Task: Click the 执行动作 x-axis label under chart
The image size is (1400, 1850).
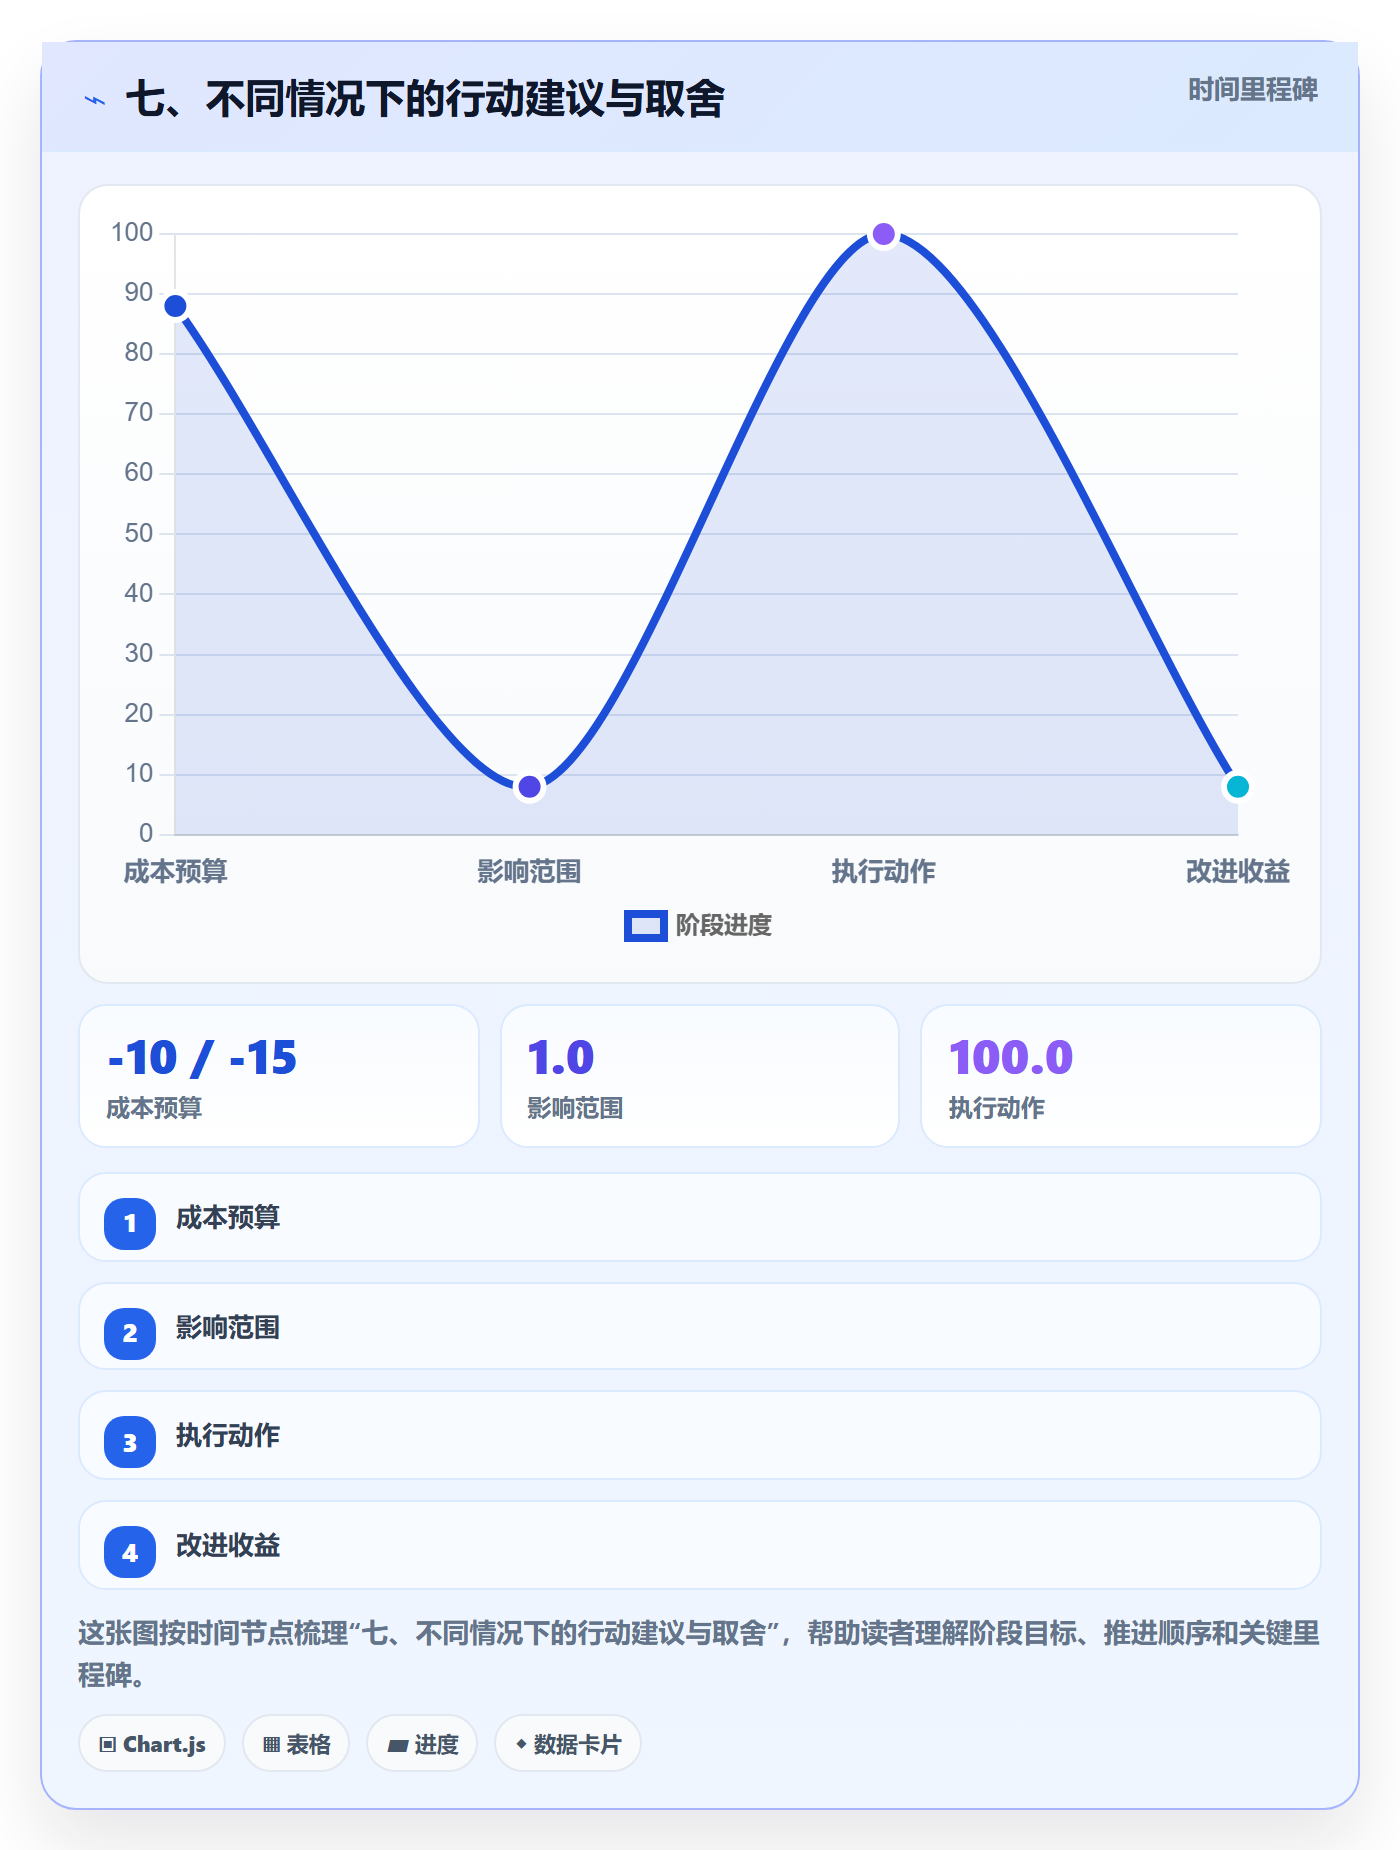Action: pyautogui.click(x=884, y=872)
